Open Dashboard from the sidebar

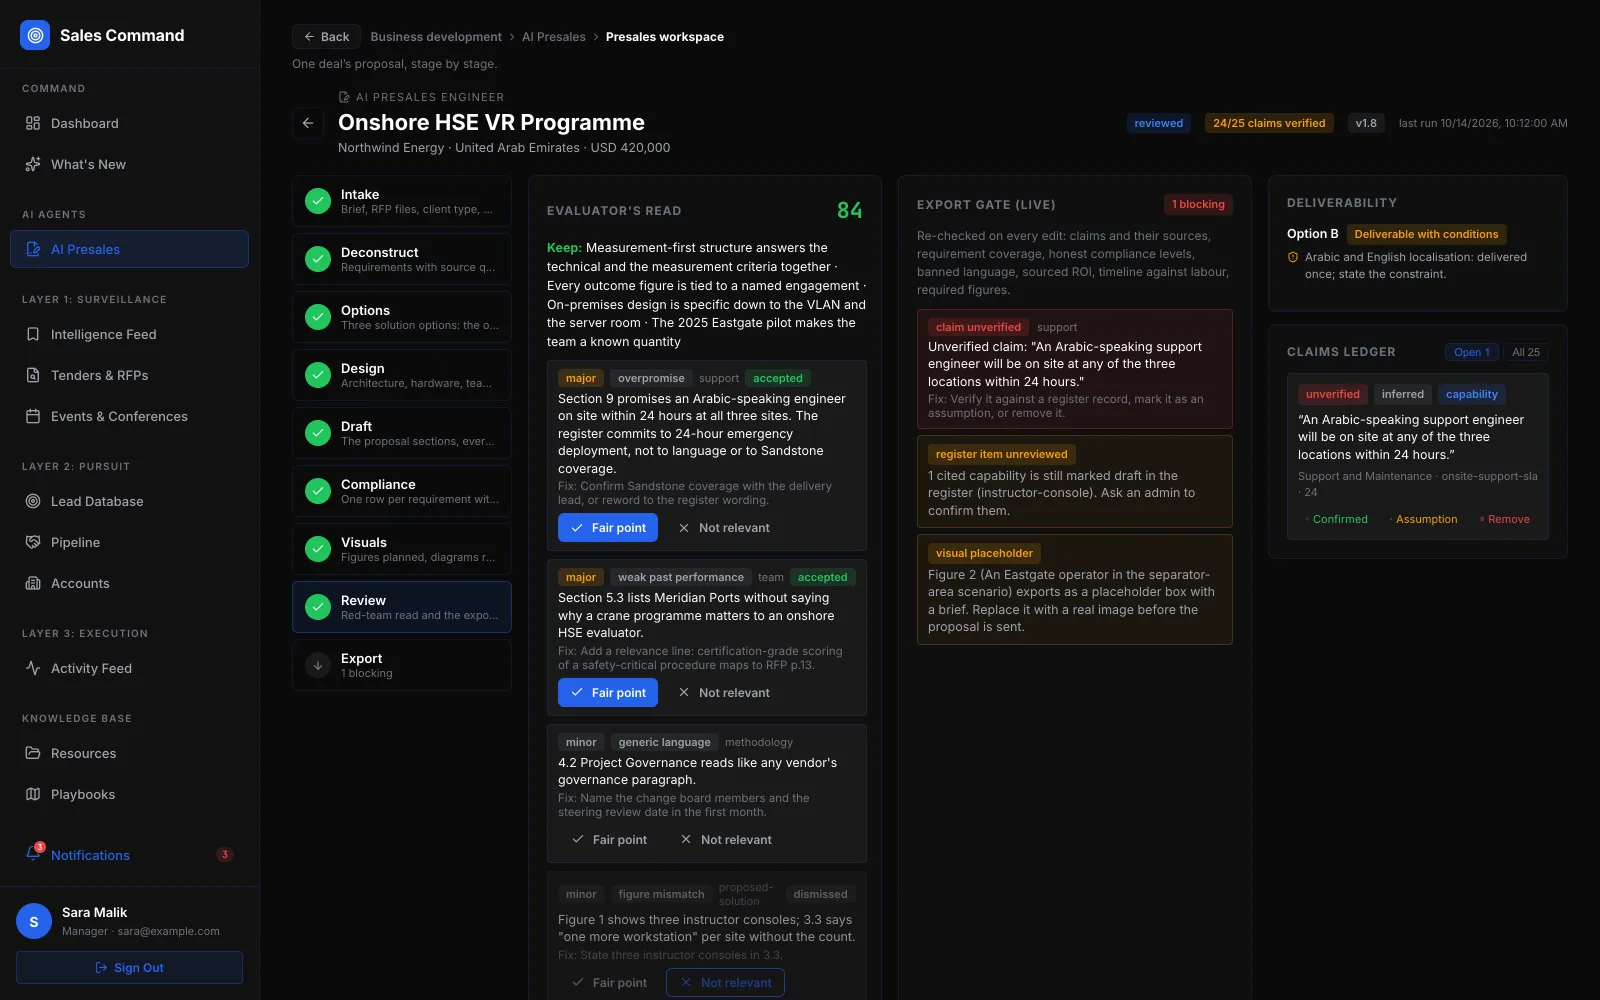click(129, 123)
